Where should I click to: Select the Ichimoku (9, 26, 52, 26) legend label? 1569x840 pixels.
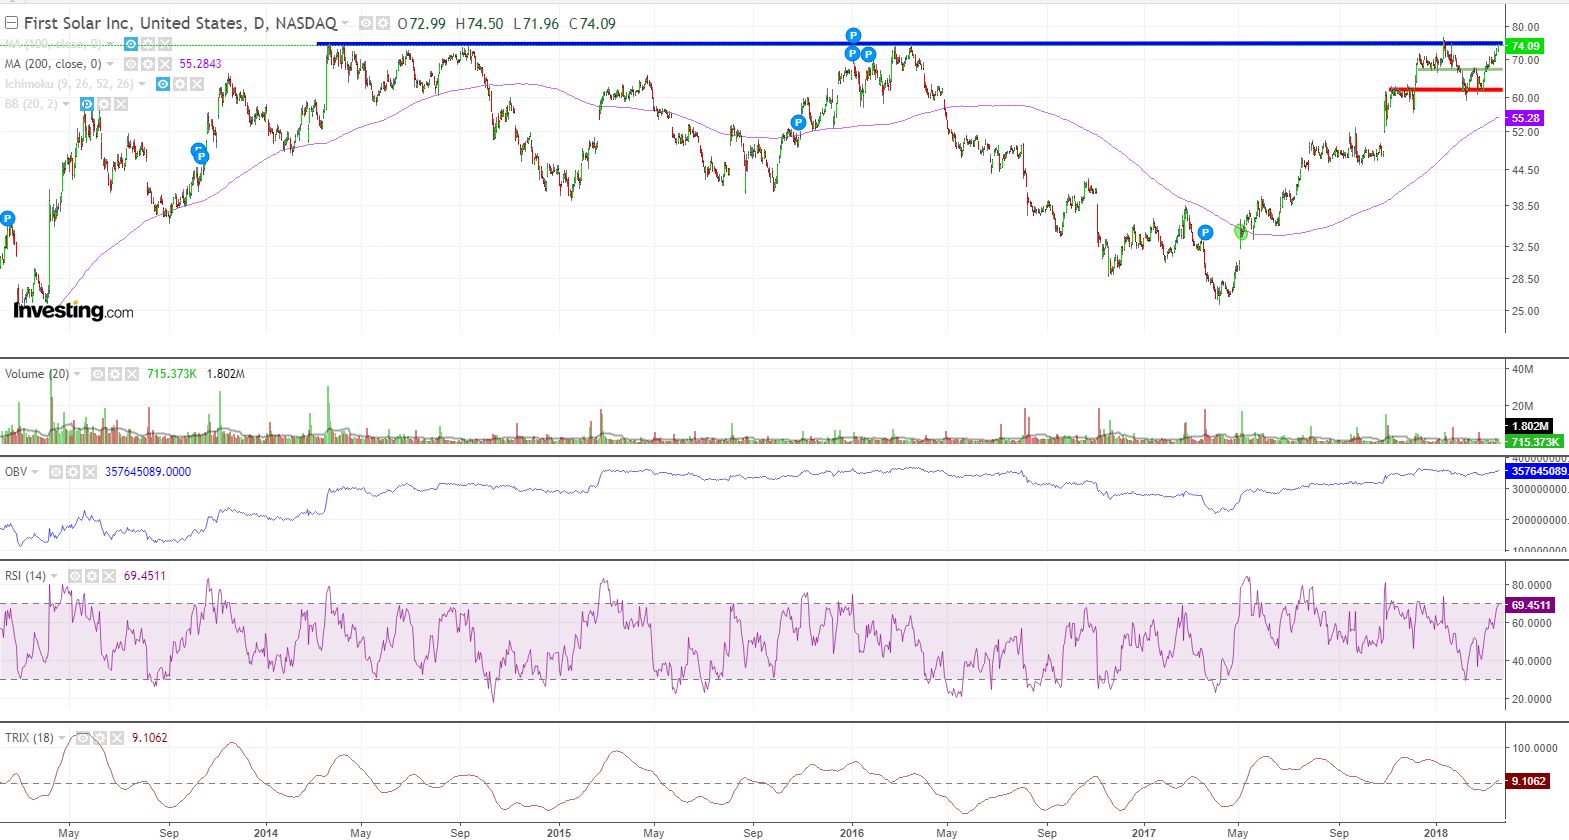(x=69, y=84)
